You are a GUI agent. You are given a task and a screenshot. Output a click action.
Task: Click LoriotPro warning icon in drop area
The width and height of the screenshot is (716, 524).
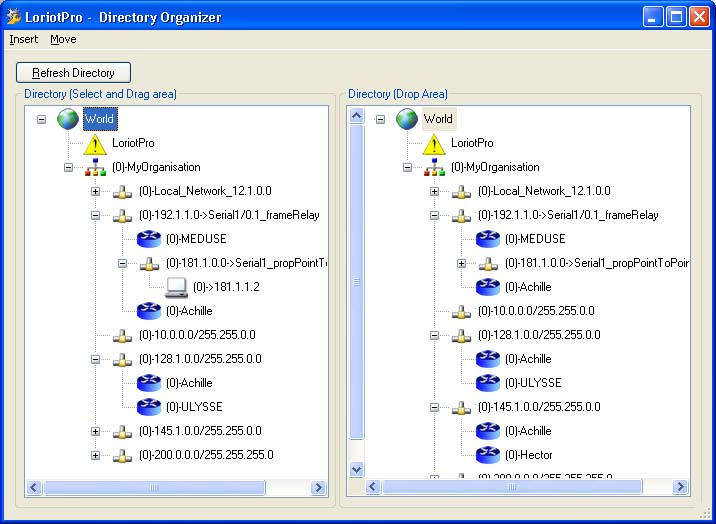pyautogui.click(x=434, y=143)
